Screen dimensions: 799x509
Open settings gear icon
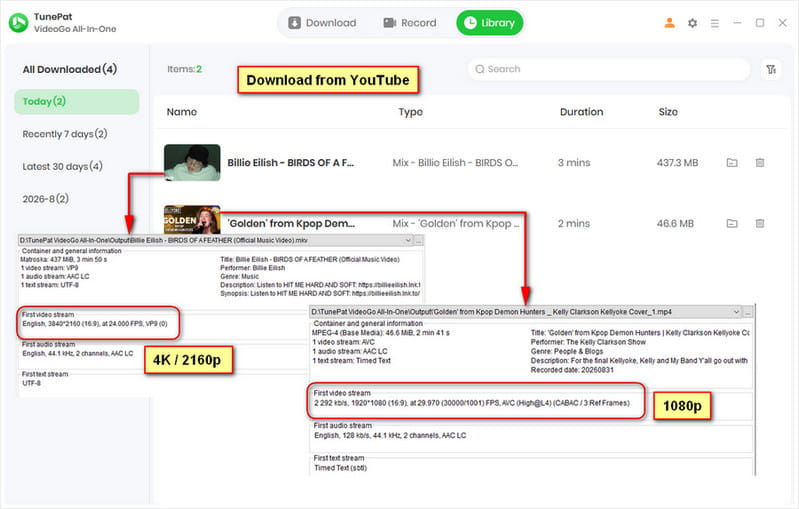pyautogui.click(x=692, y=23)
